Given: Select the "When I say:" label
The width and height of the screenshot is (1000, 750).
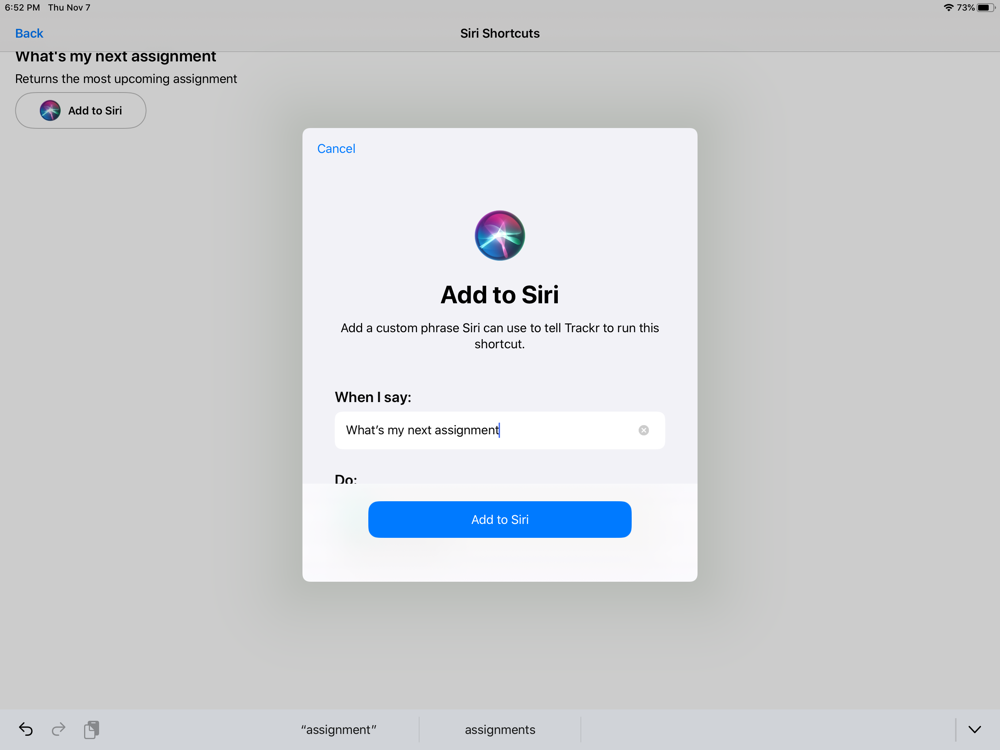Looking at the screenshot, I should click(x=373, y=397).
